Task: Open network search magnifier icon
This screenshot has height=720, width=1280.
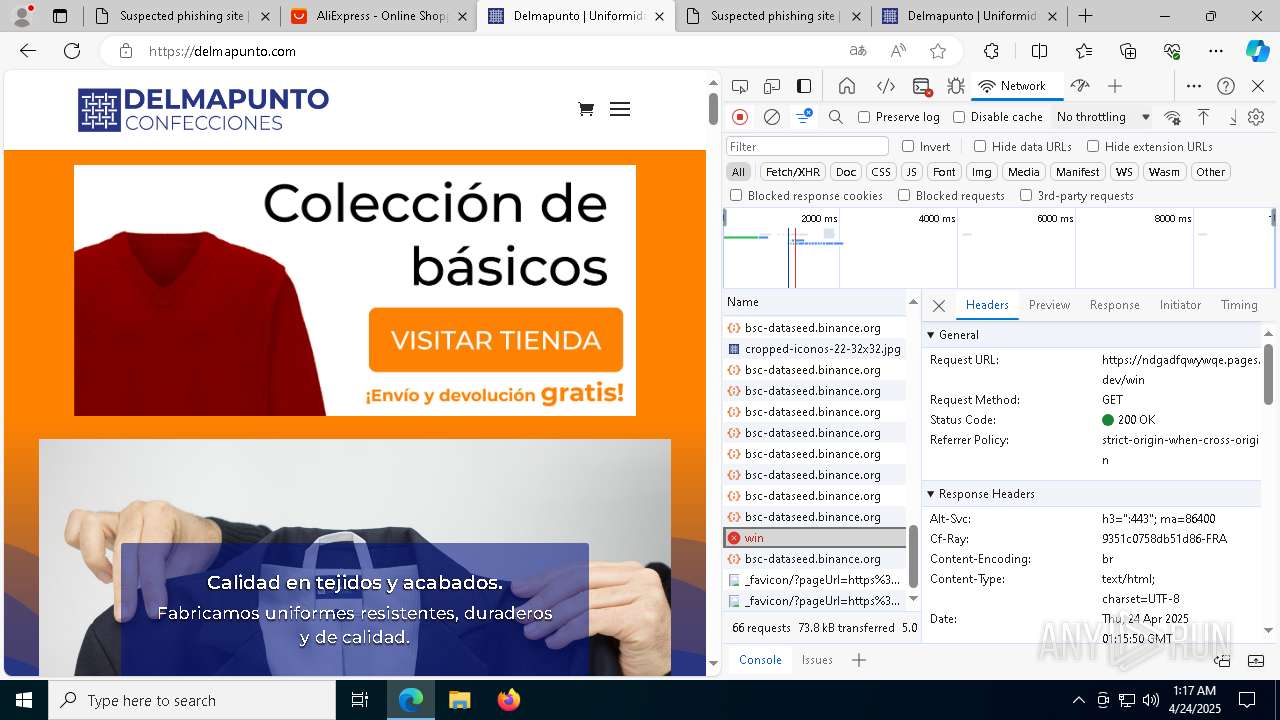Action: [836, 117]
